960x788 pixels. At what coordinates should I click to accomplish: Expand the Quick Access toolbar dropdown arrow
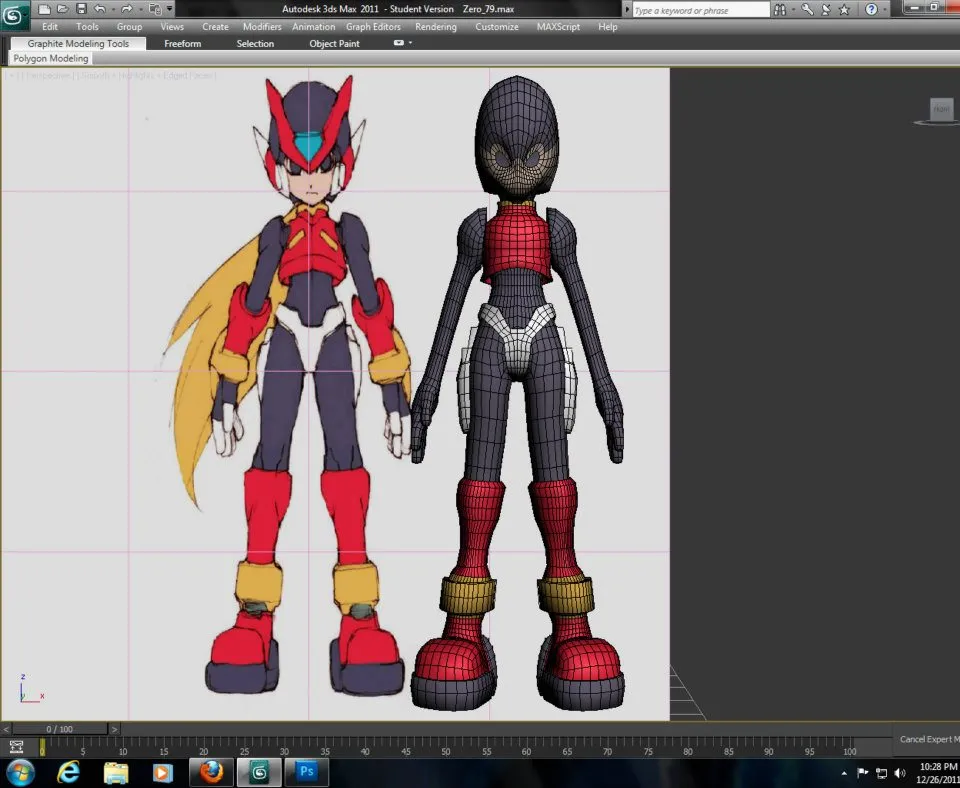click(170, 10)
